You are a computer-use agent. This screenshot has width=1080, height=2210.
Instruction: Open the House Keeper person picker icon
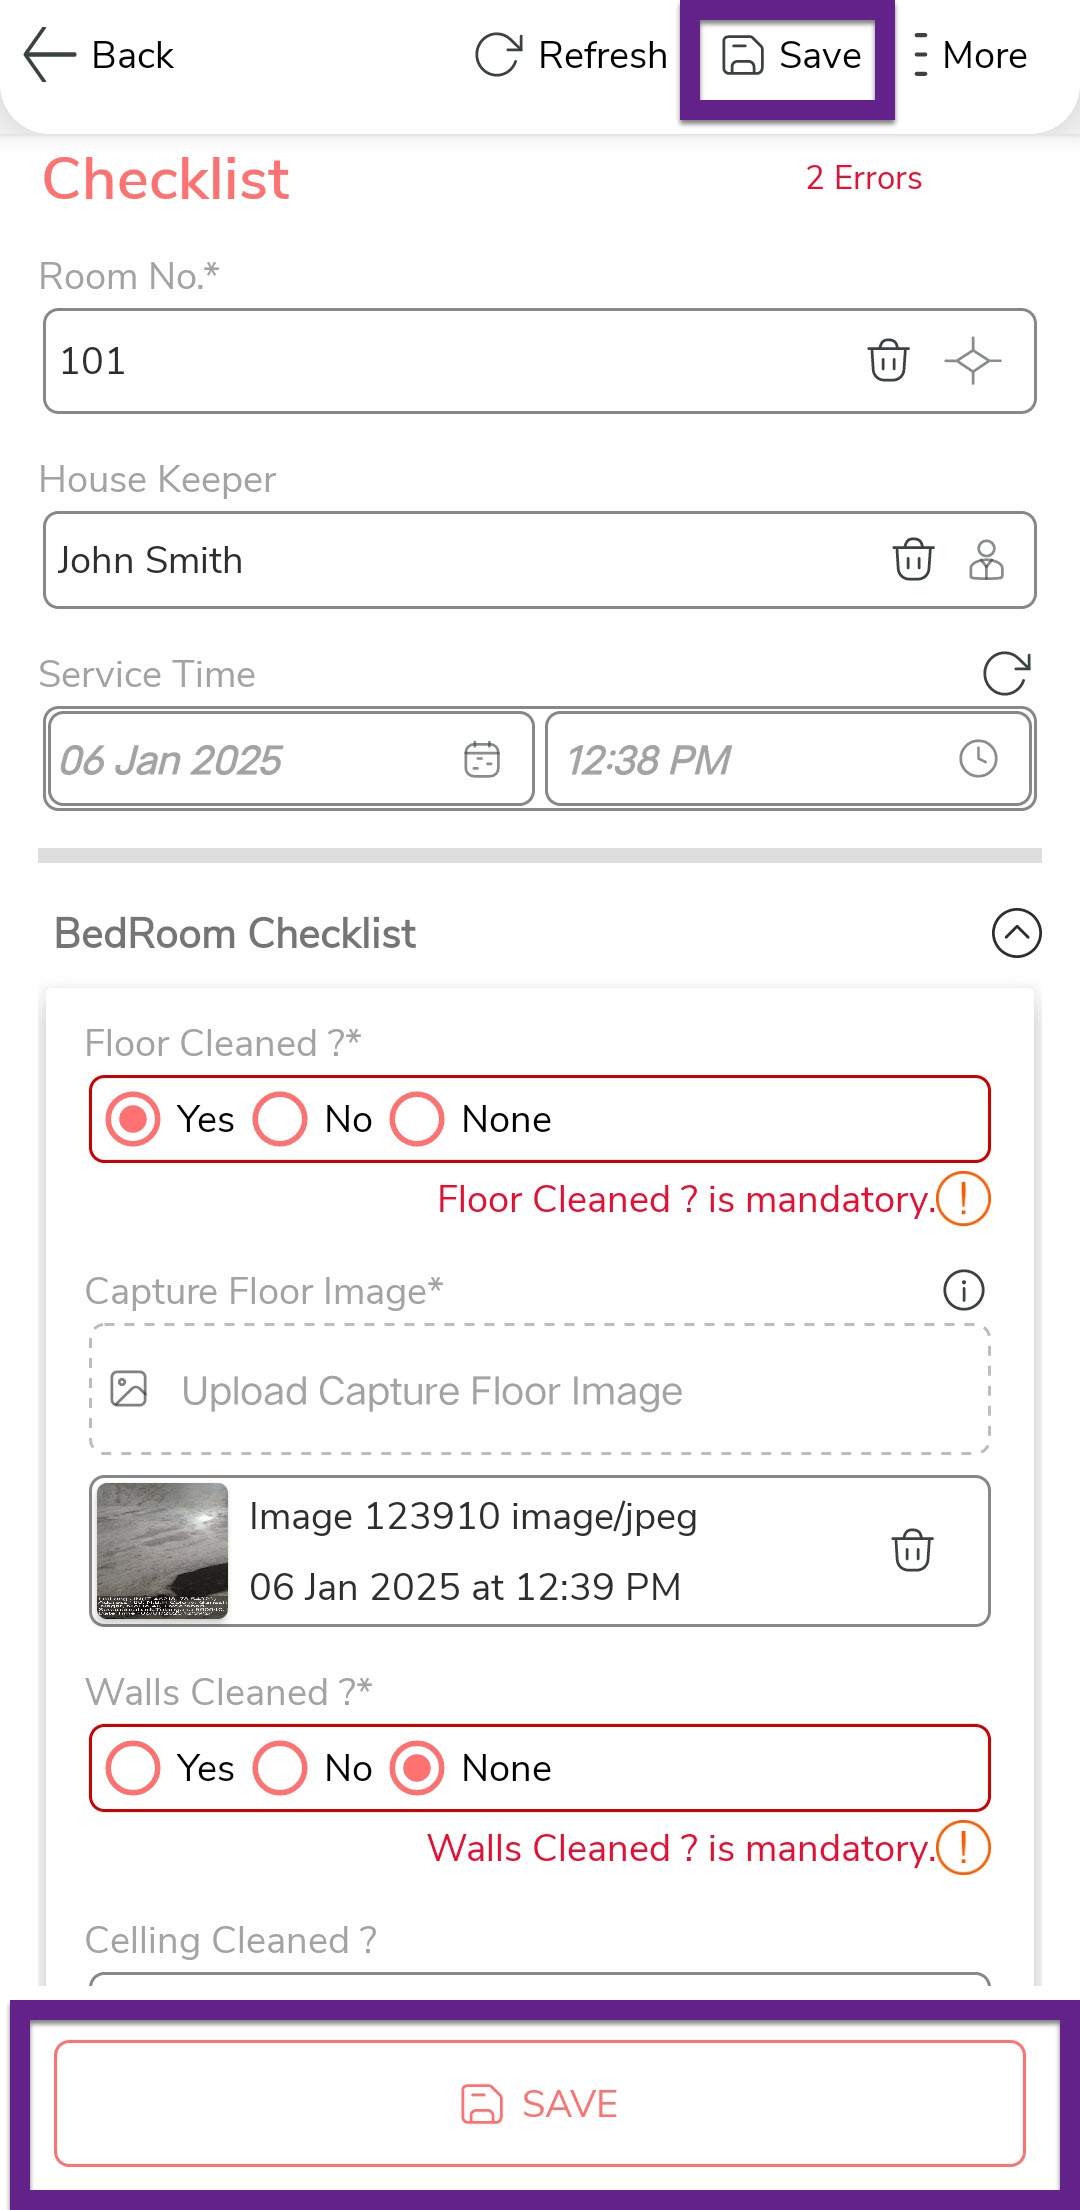(x=986, y=560)
